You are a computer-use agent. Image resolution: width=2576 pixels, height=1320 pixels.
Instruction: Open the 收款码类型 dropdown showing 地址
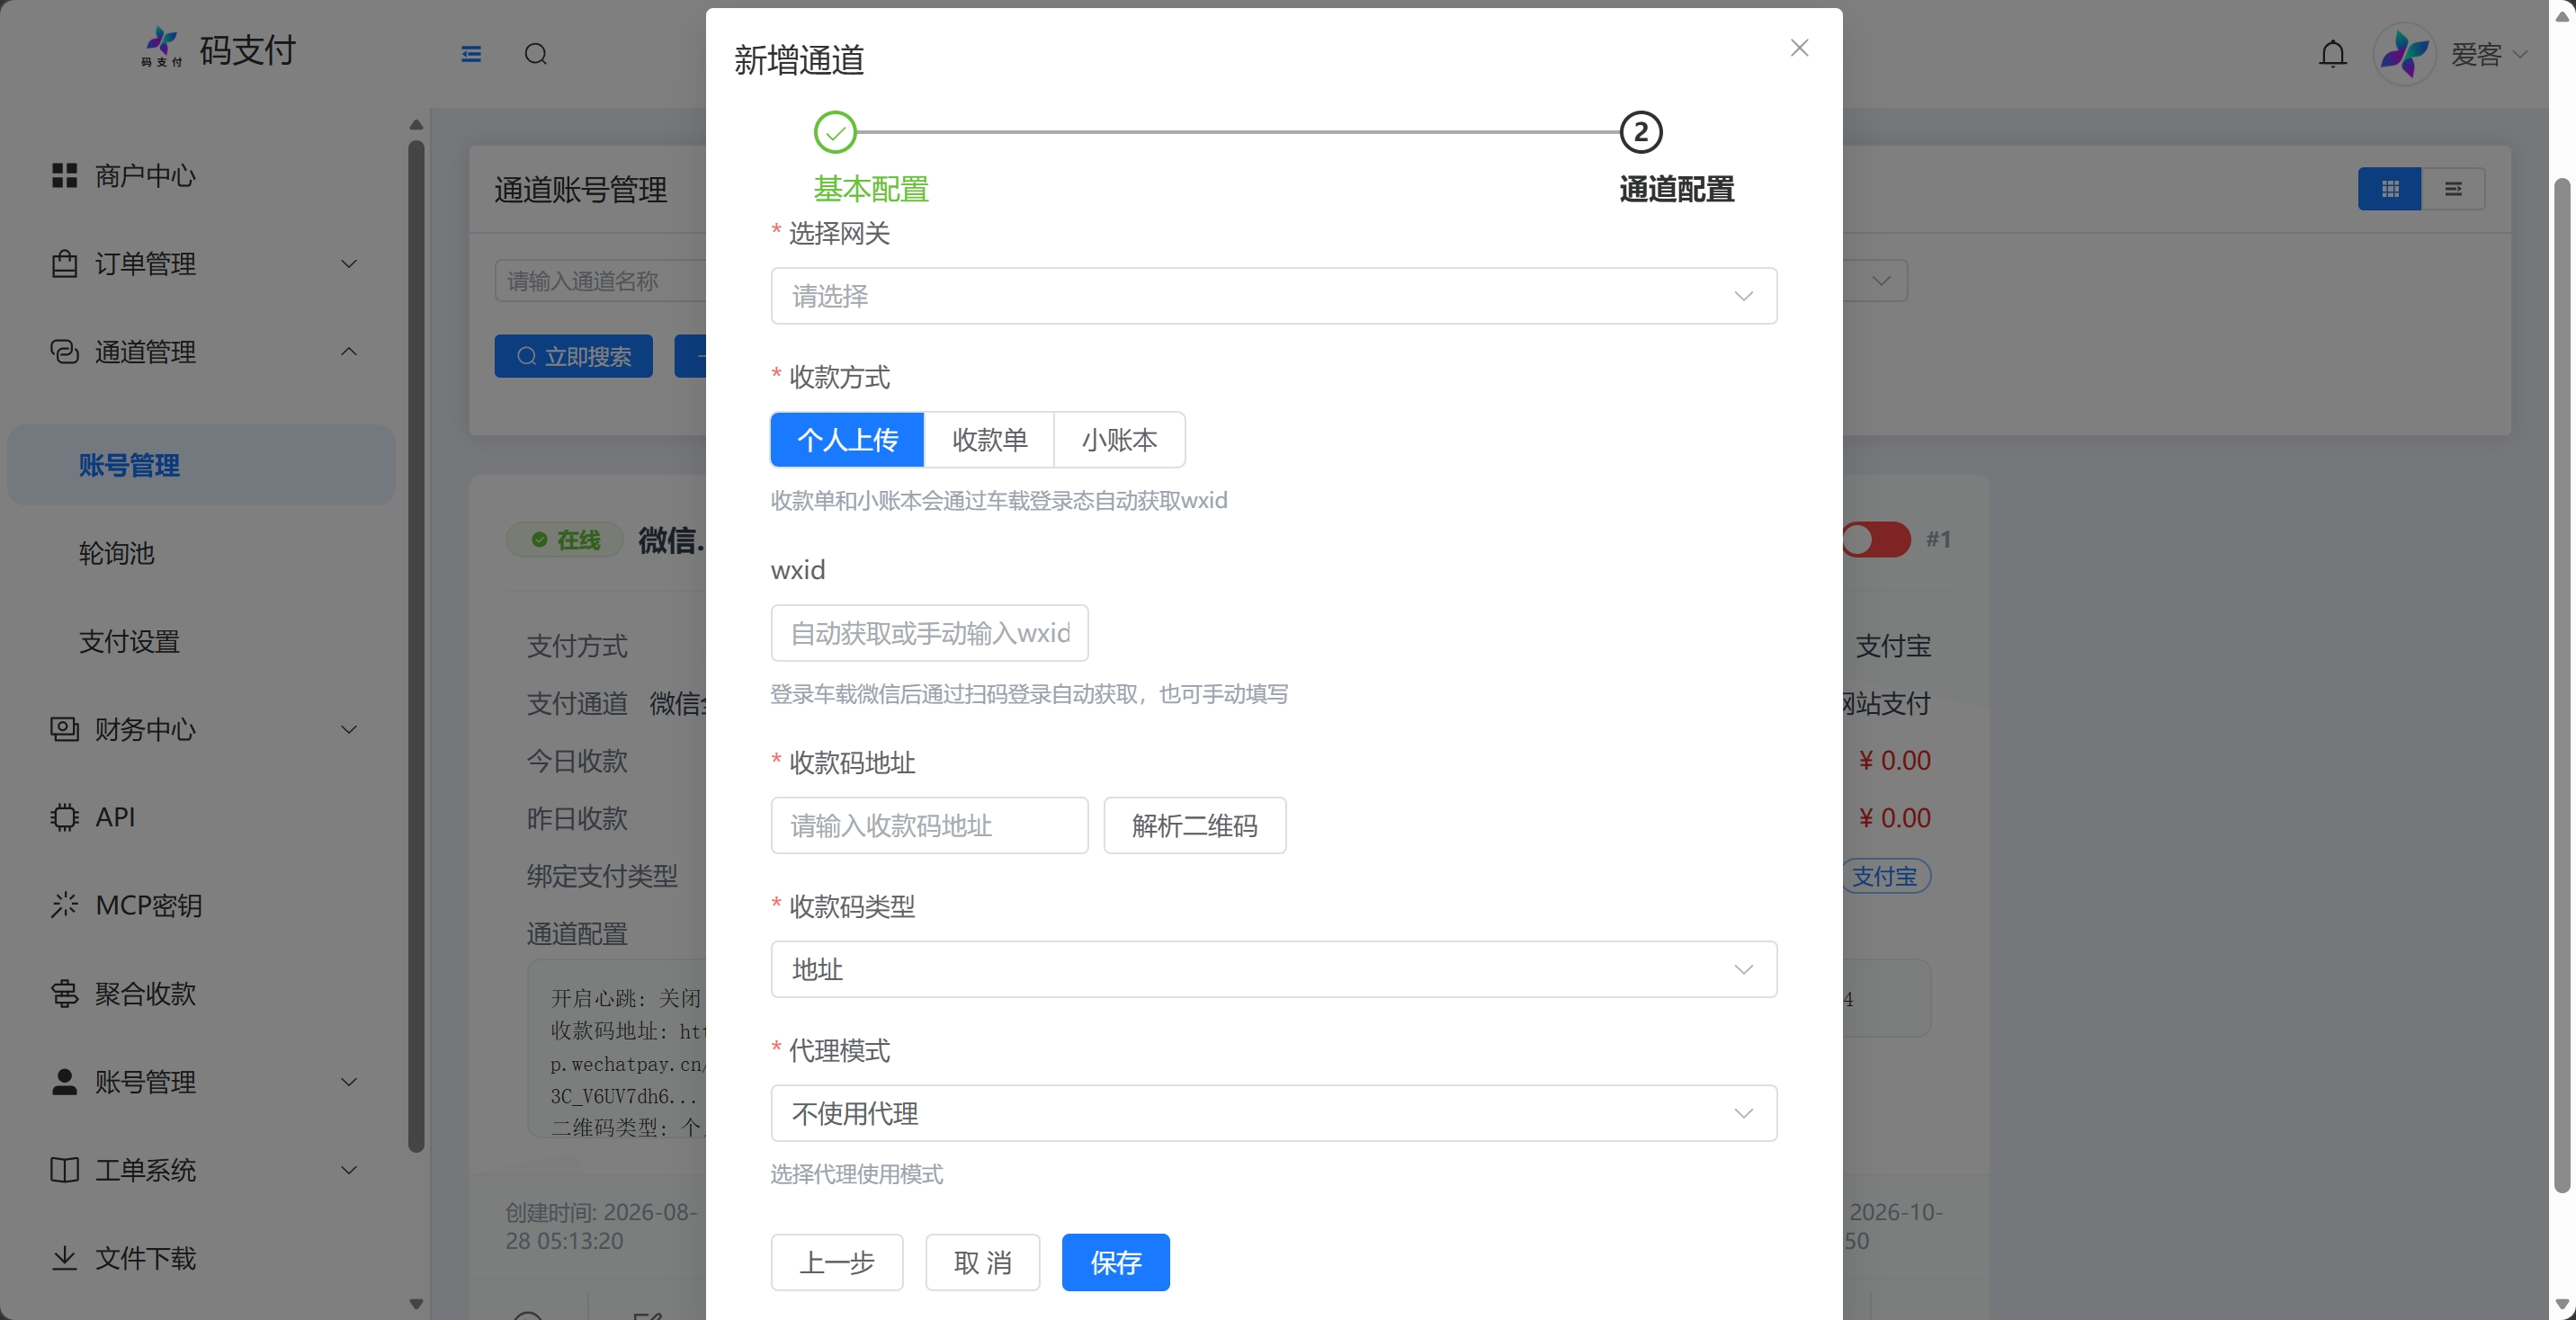1273,969
